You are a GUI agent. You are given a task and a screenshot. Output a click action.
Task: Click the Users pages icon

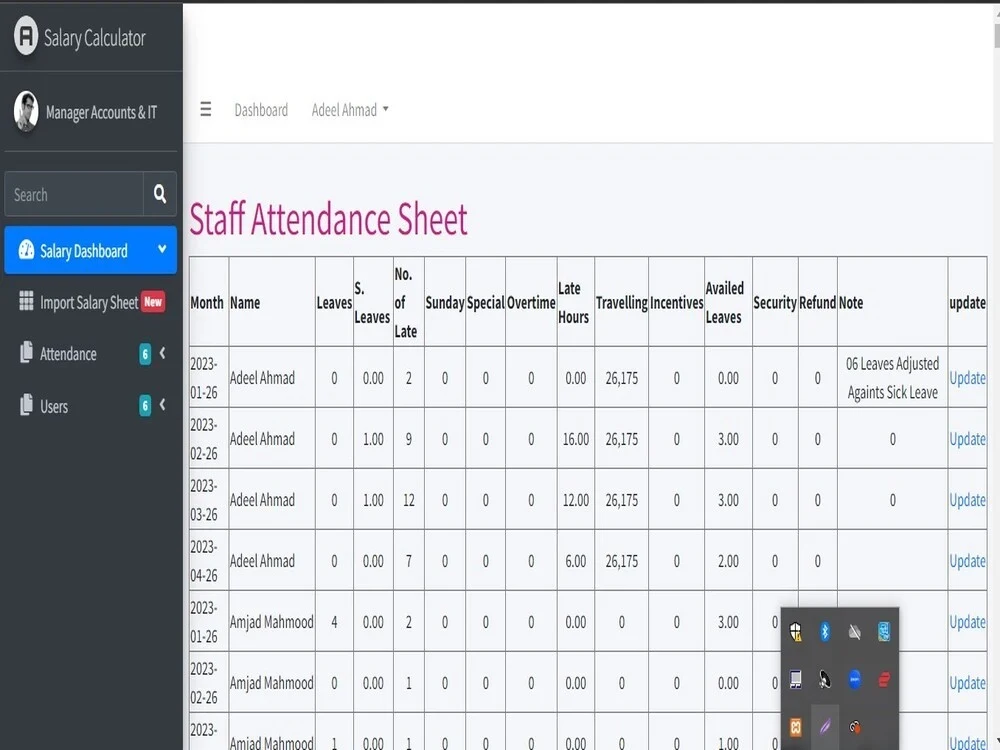tap(25, 406)
